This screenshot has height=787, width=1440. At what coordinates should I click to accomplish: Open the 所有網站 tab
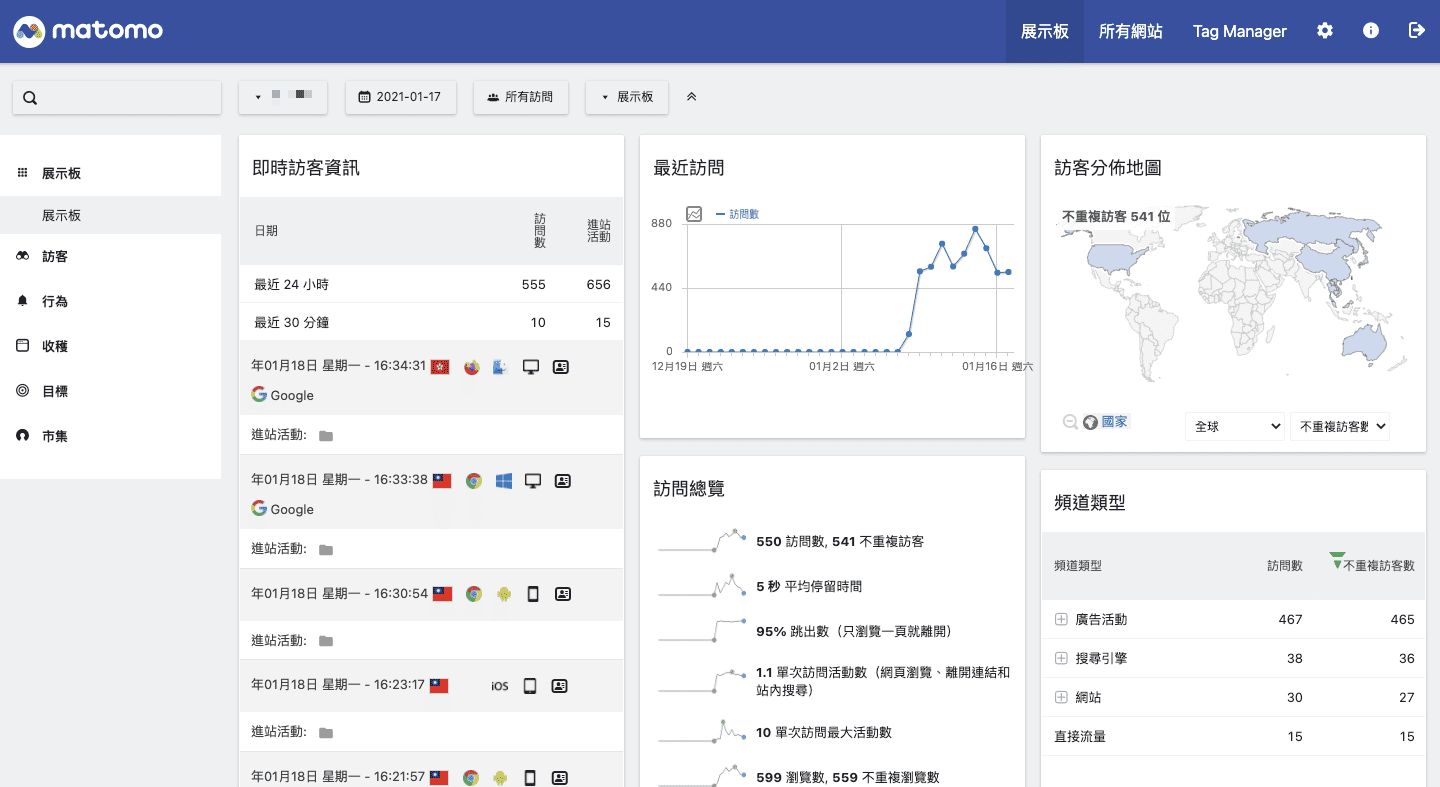click(x=1130, y=31)
